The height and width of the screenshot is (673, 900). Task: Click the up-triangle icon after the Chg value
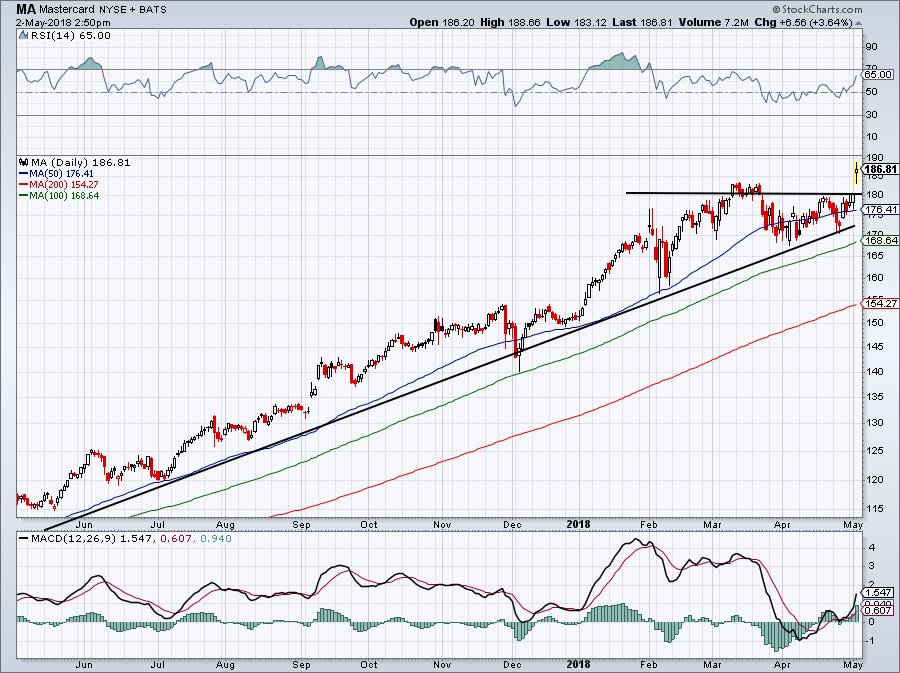tap(859, 23)
